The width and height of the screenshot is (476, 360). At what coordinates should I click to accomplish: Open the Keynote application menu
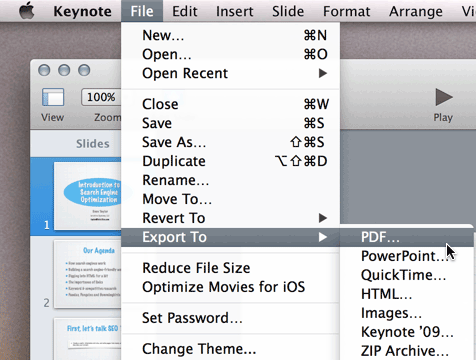(x=82, y=11)
